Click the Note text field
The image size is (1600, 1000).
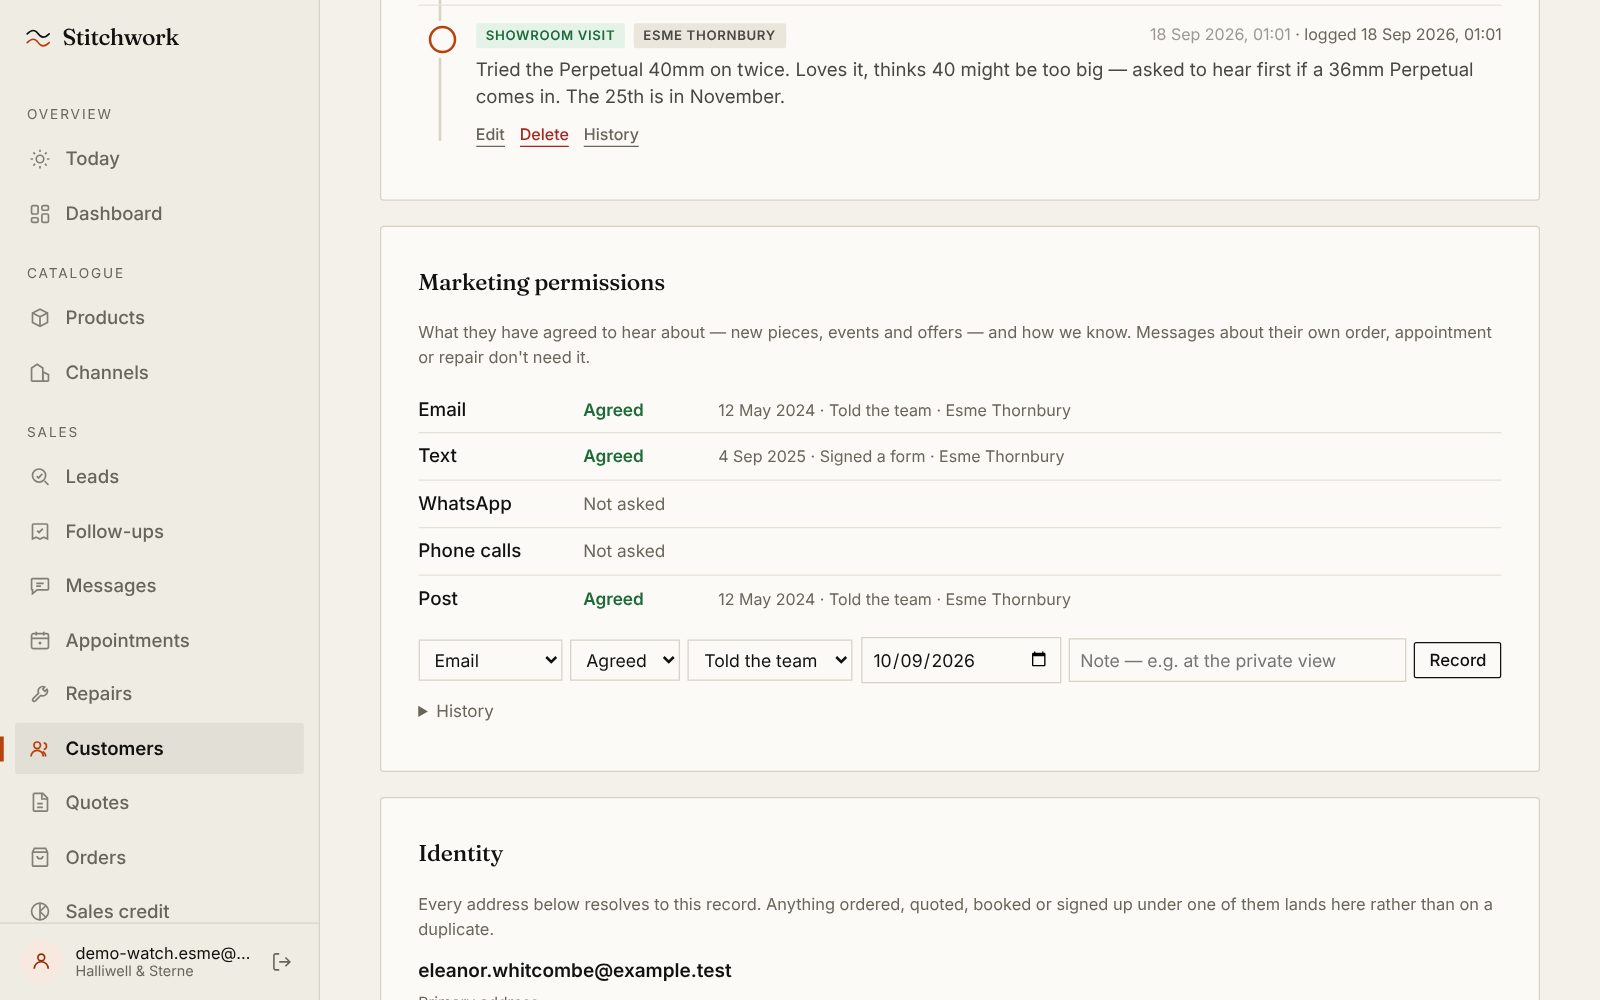click(1237, 661)
